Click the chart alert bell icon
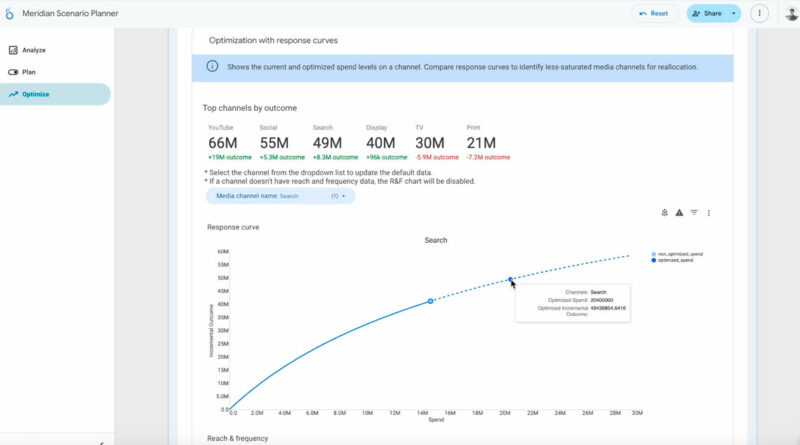Image resolution: width=800 pixels, height=445 pixels. coord(665,213)
